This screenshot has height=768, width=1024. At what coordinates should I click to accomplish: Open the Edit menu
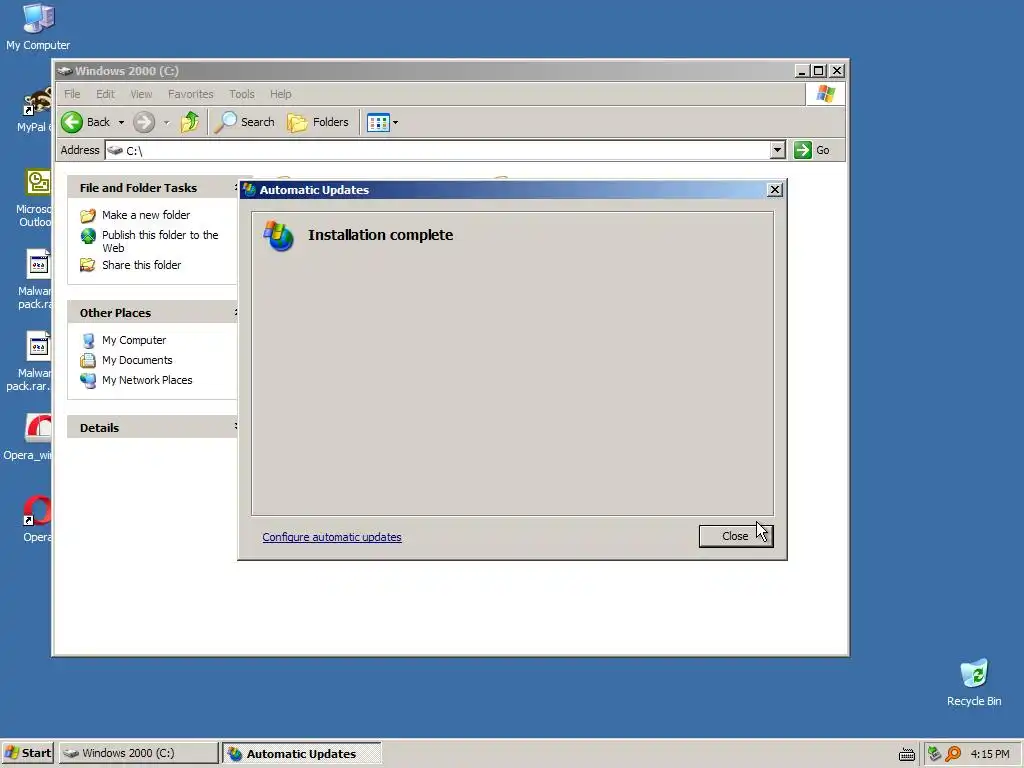click(105, 94)
